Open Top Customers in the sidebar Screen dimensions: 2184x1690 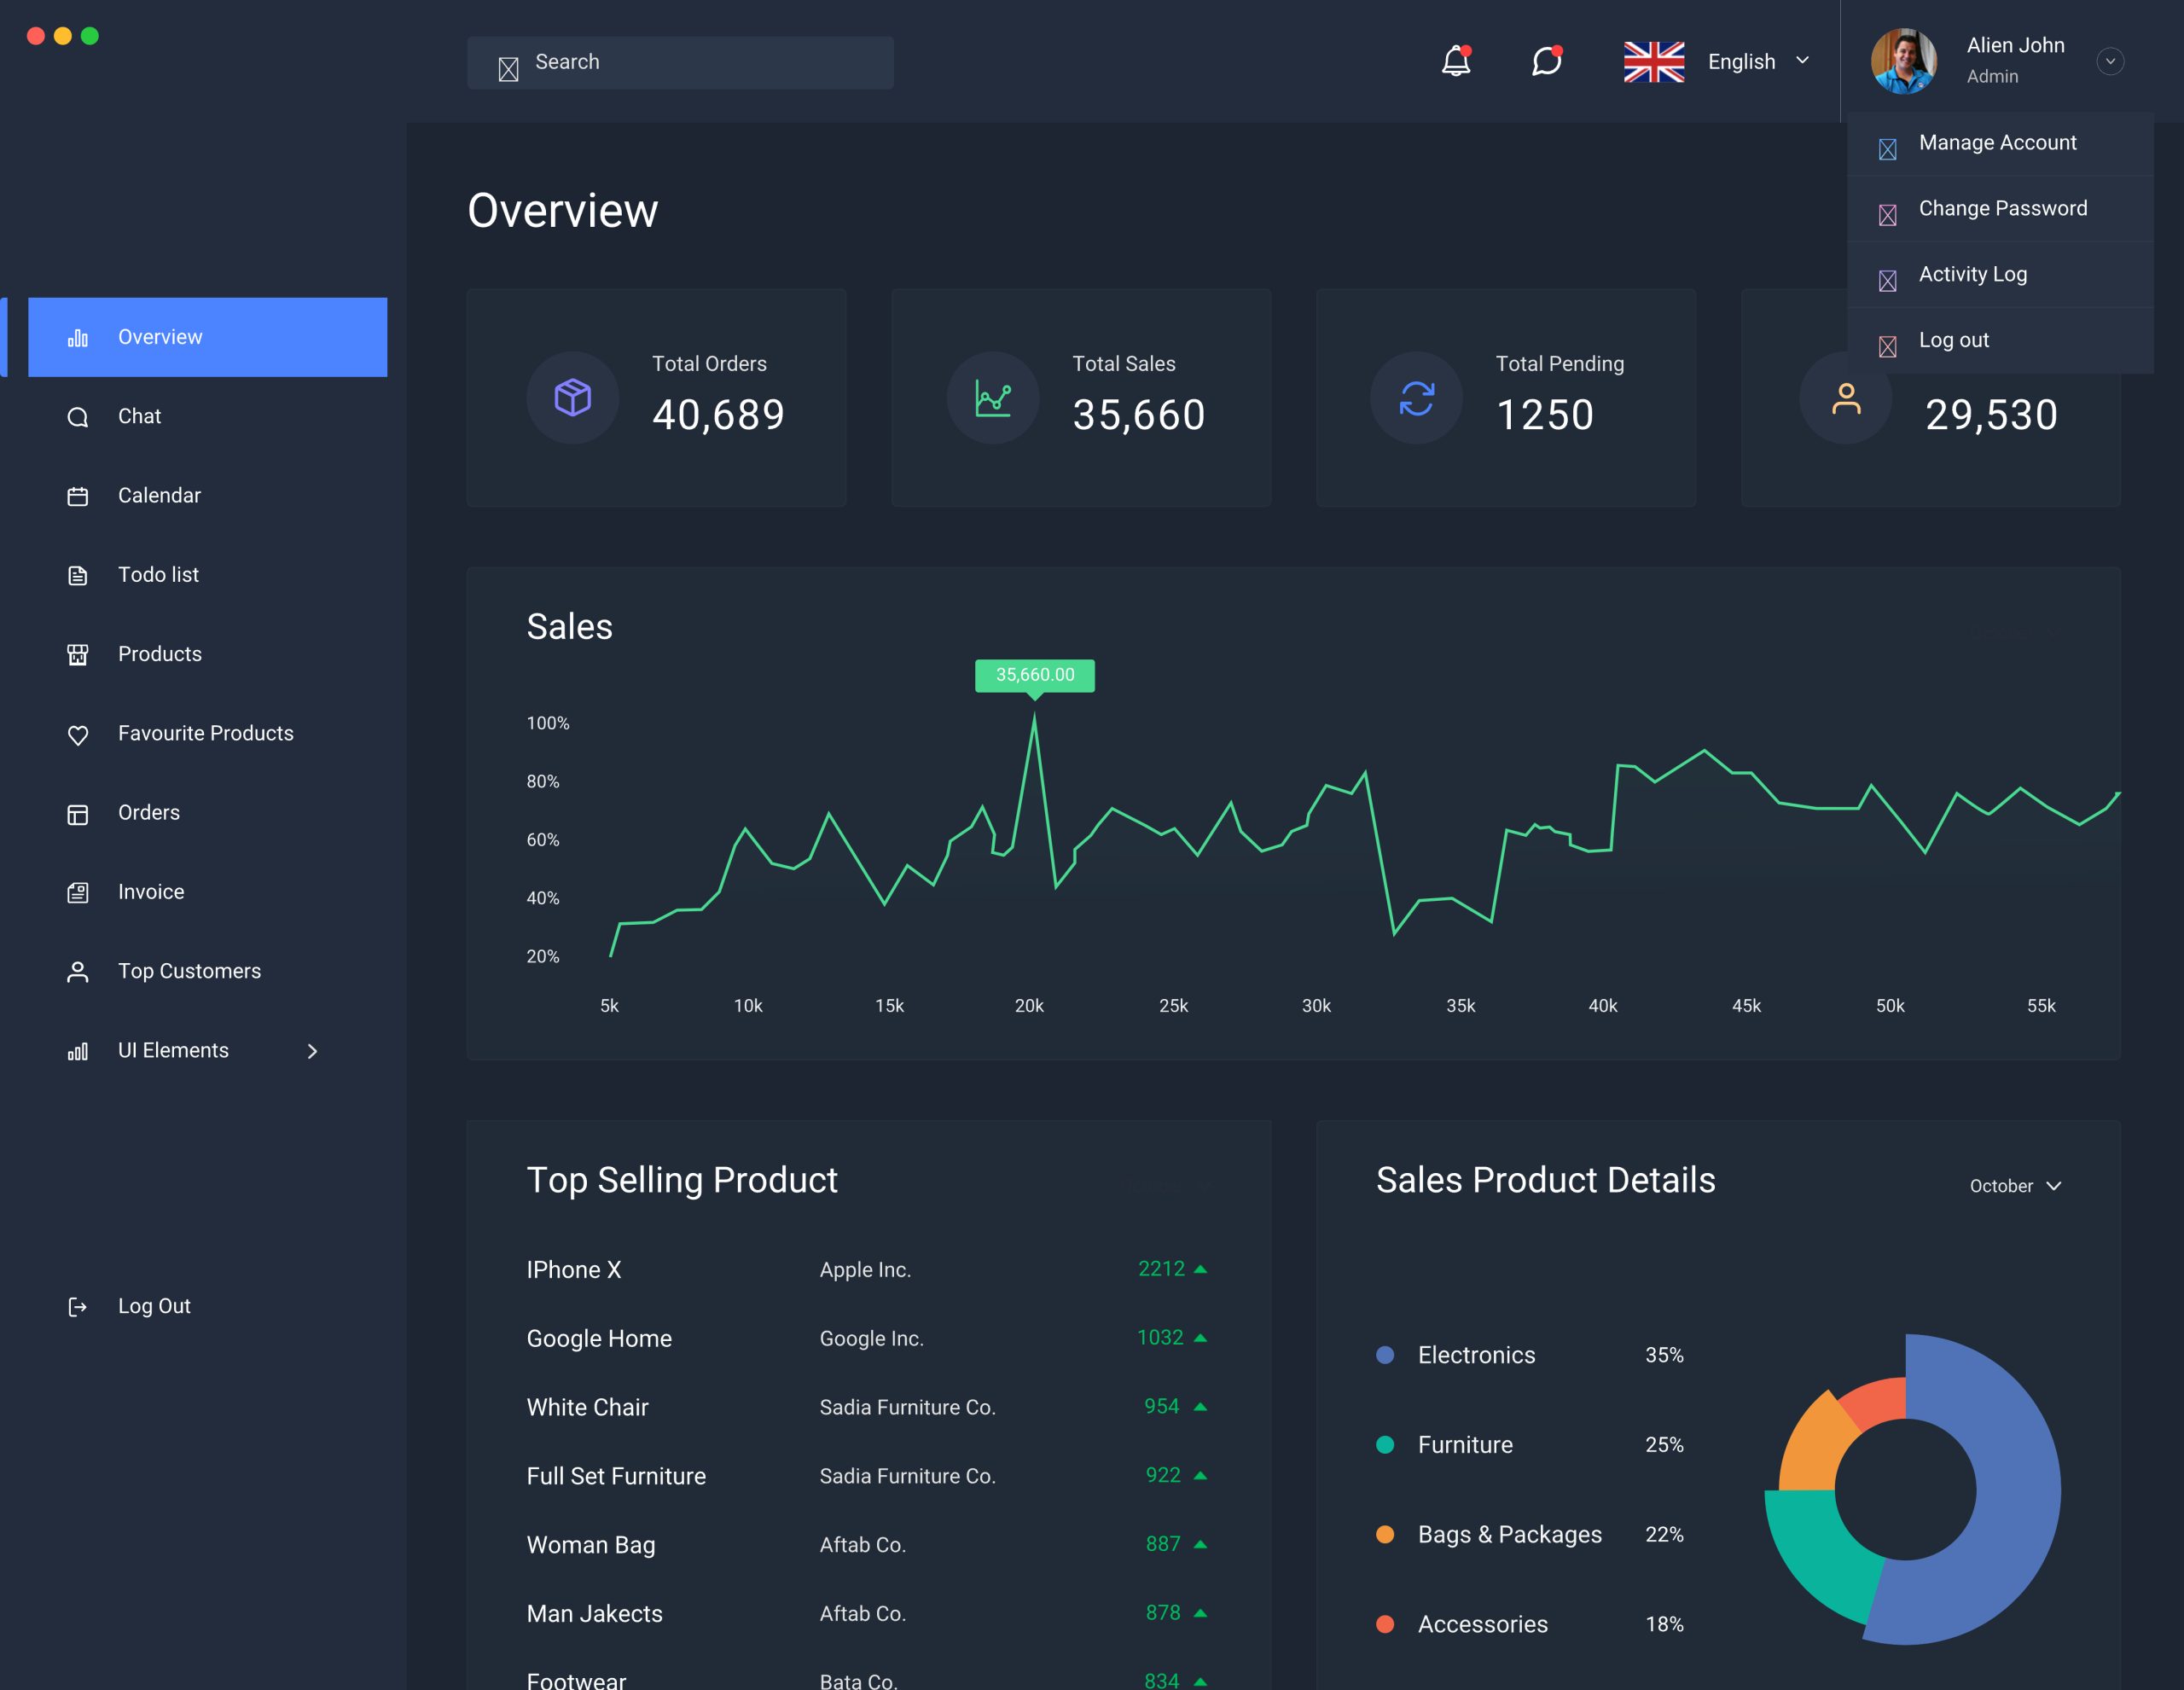(207, 971)
